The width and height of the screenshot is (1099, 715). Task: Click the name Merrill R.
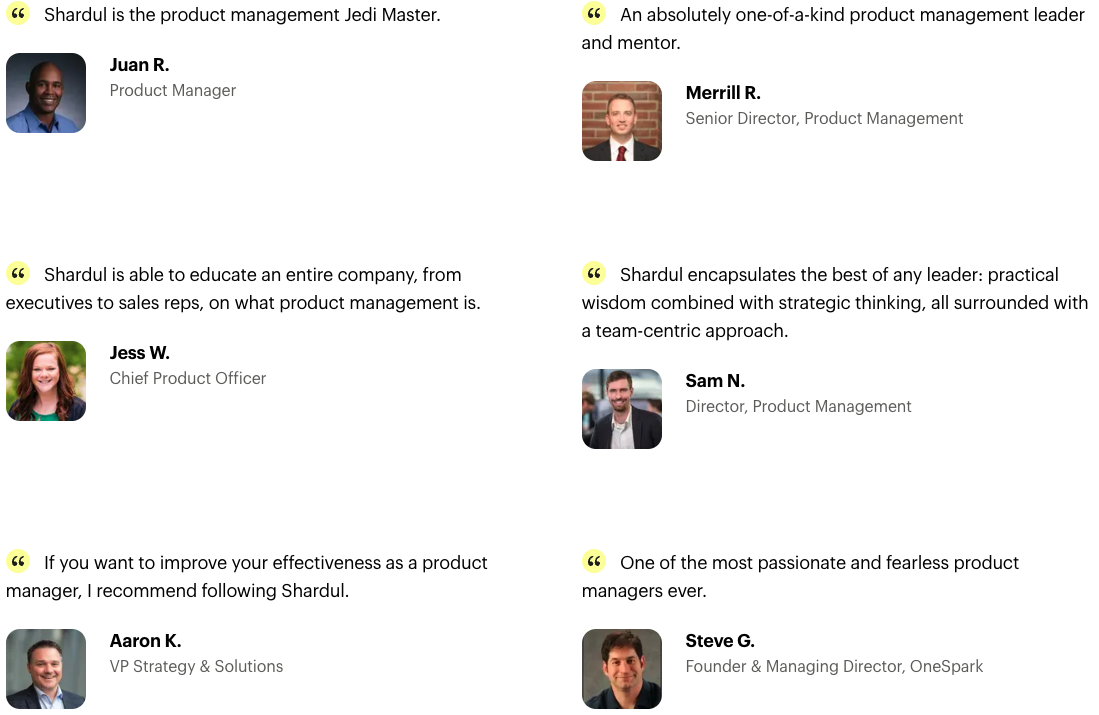coord(723,93)
